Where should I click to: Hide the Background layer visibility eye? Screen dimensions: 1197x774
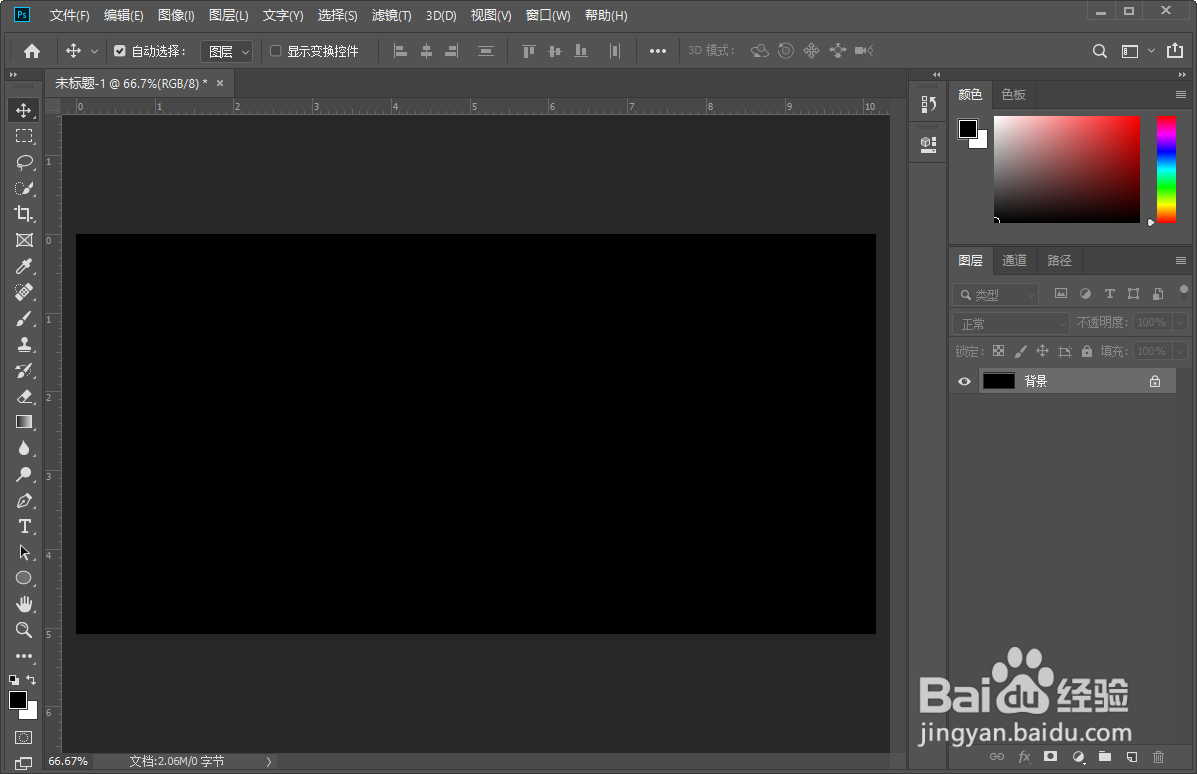click(963, 381)
